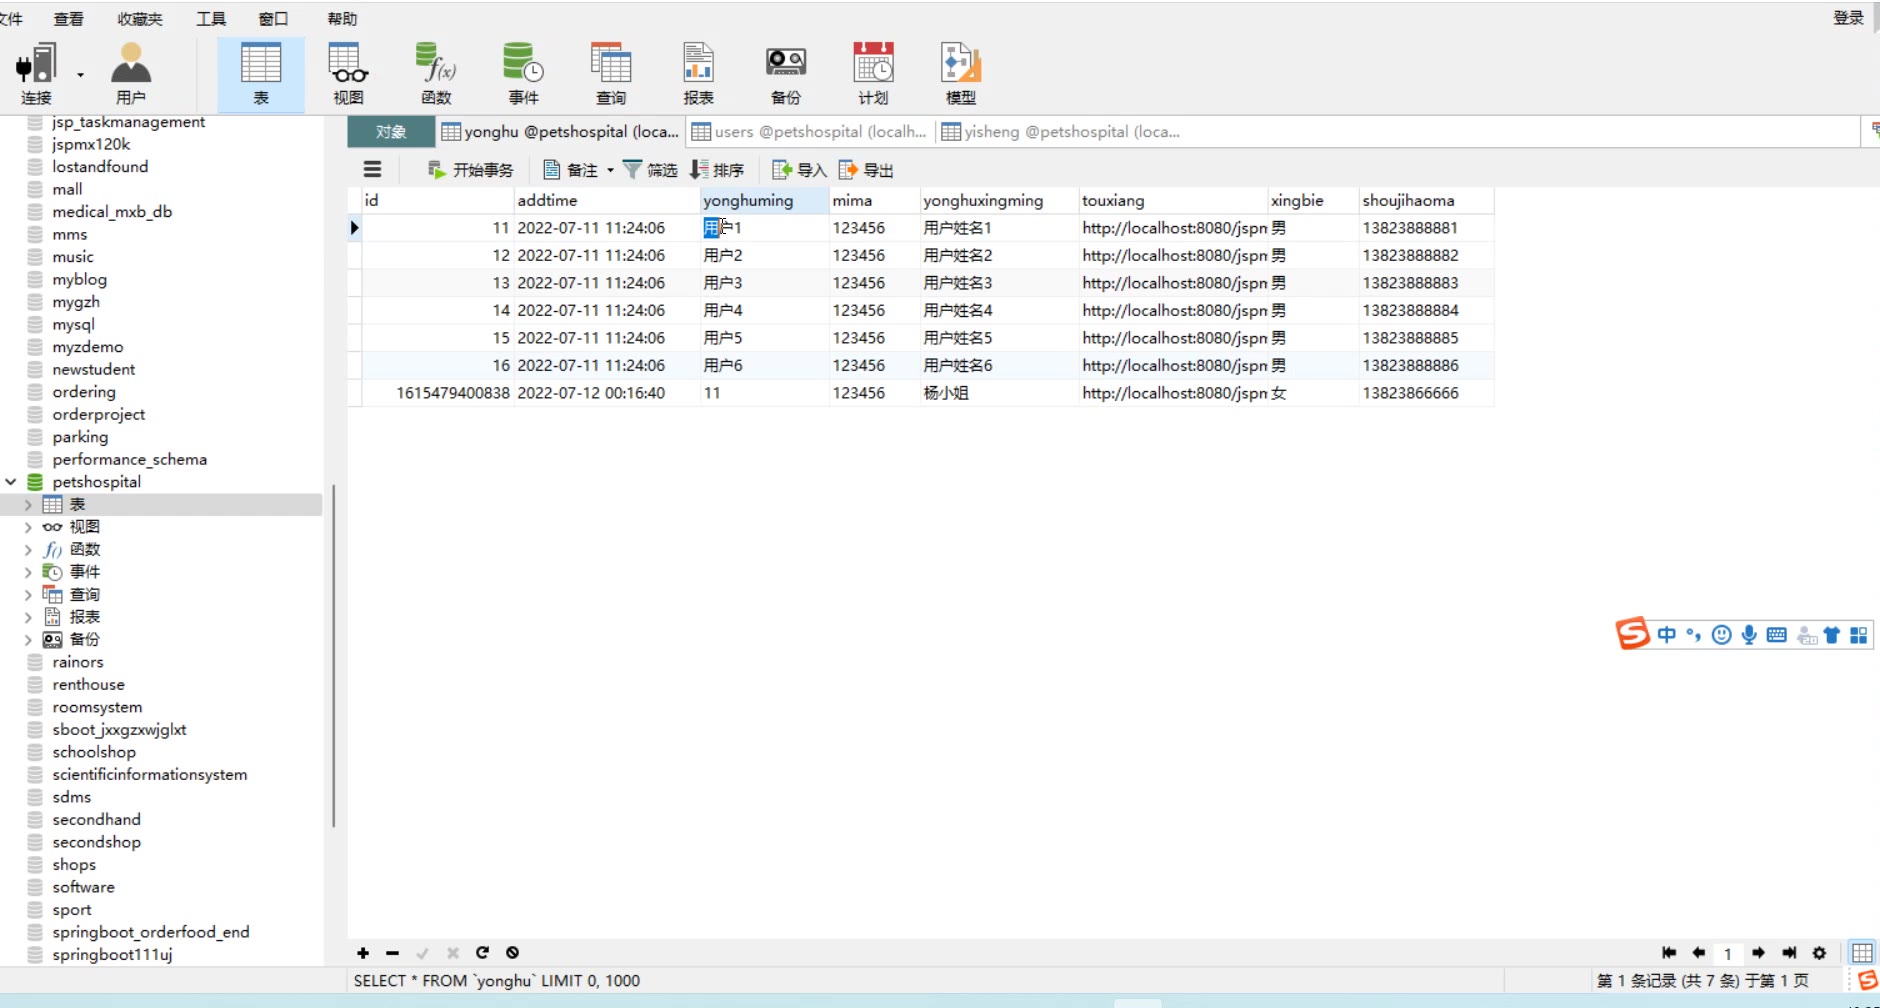Go to the first page of records
1880x1008 pixels.
click(1668, 953)
